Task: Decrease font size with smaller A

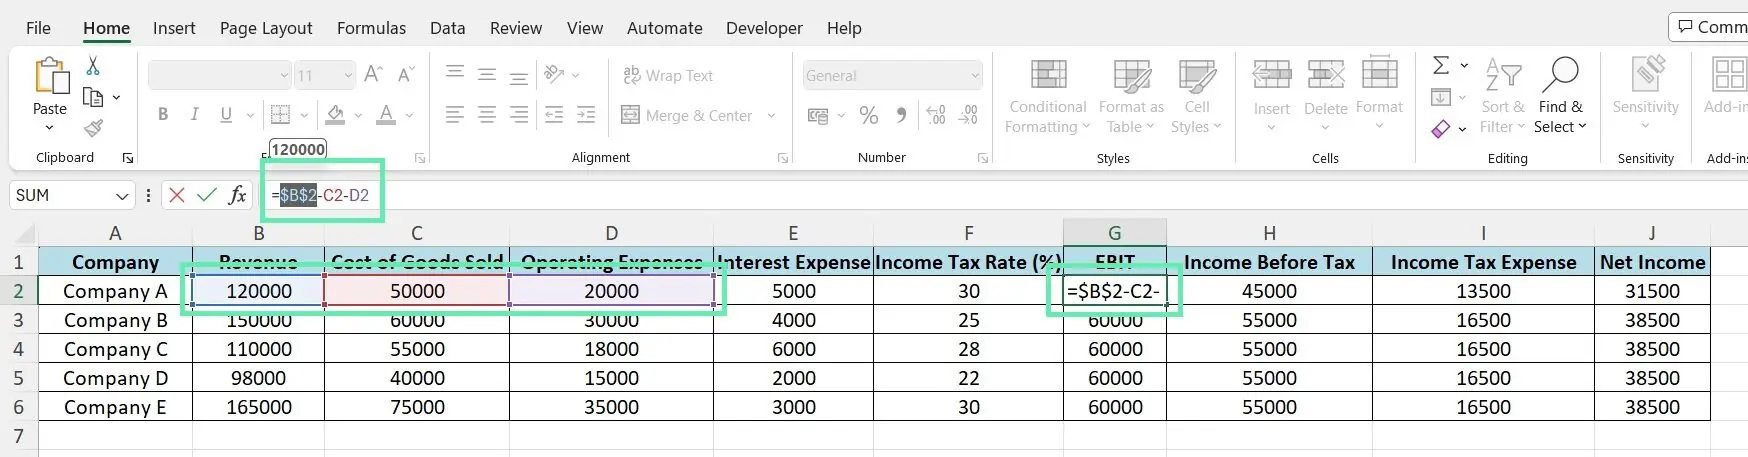Action: (405, 75)
